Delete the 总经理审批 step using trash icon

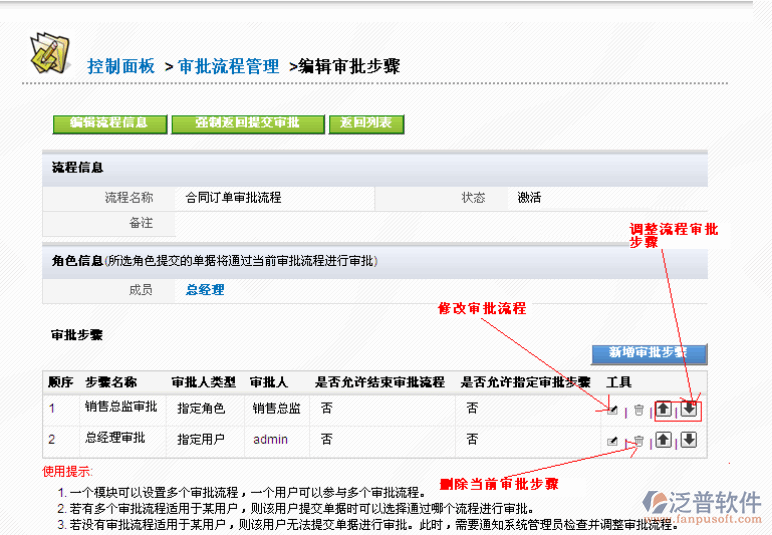(638, 440)
